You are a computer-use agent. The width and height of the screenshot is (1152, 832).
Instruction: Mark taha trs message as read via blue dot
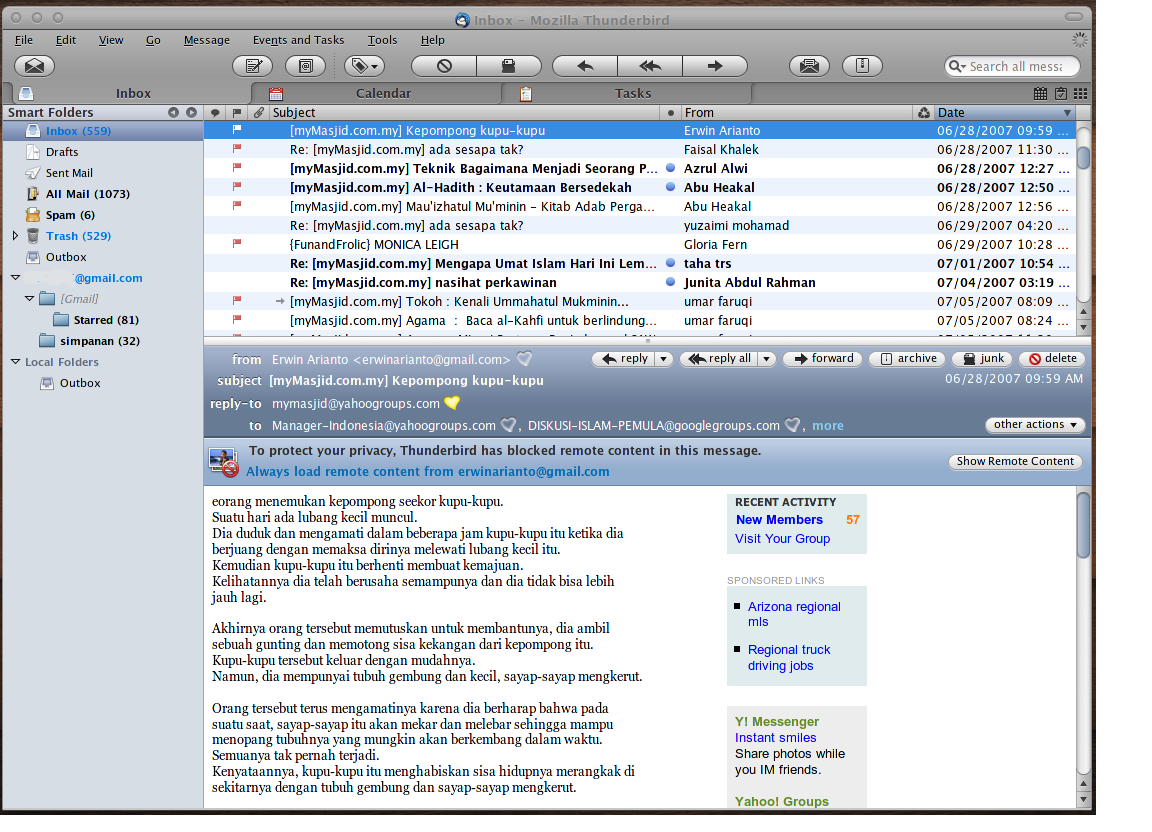pyautogui.click(x=670, y=263)
